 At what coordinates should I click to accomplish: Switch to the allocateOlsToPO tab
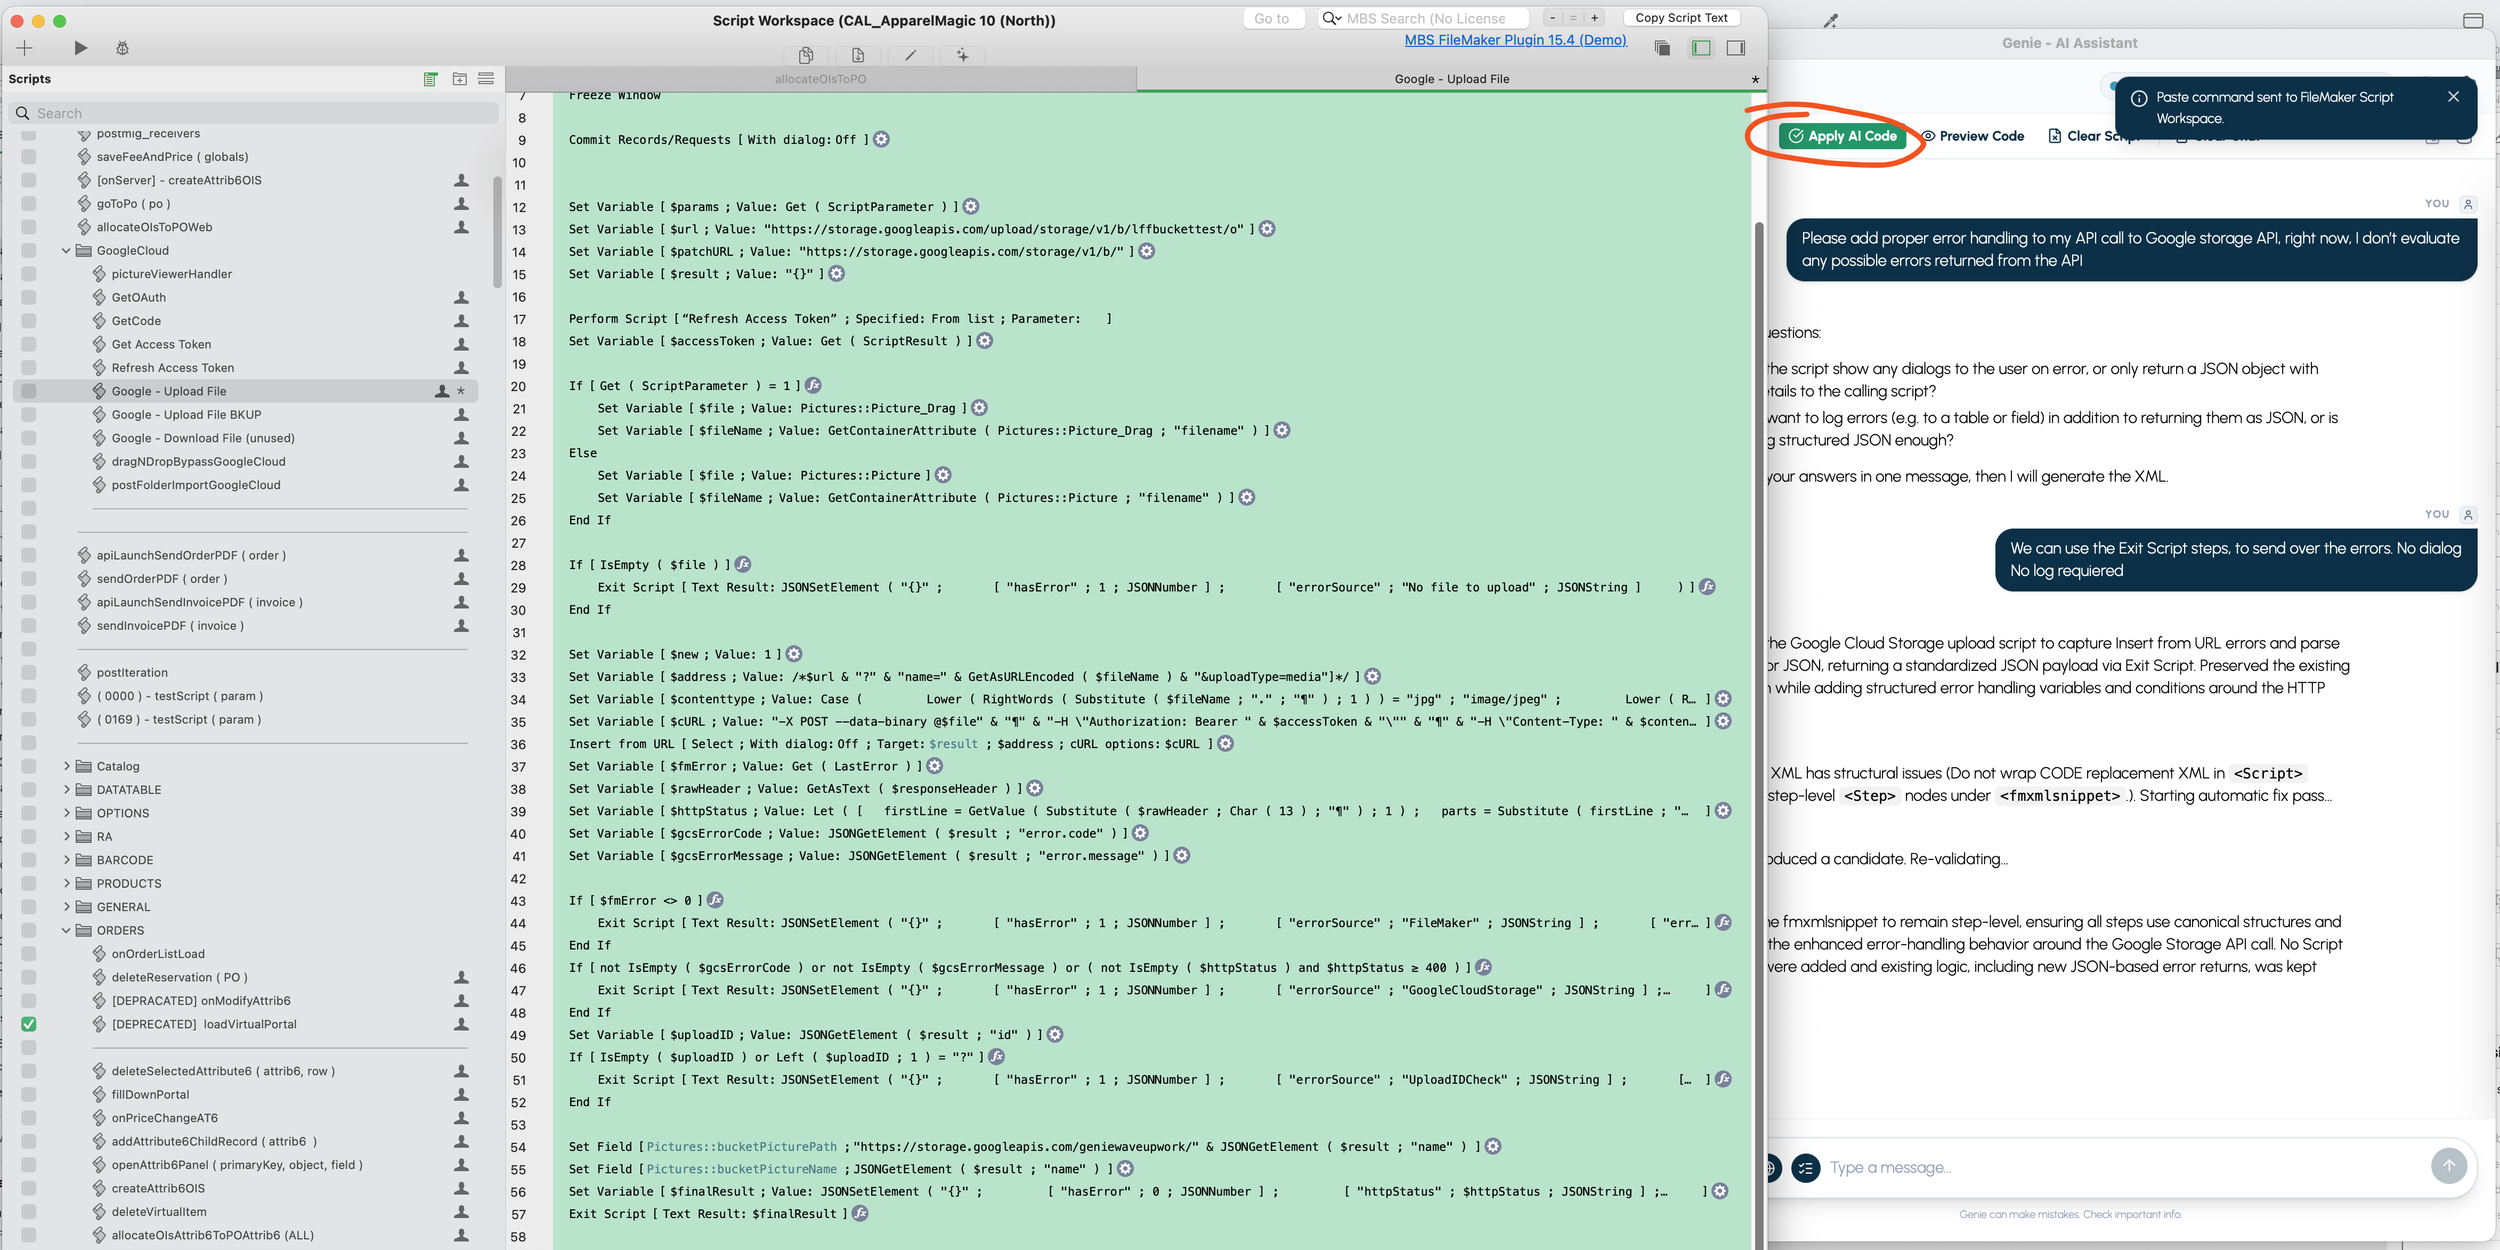click(820, 79)
